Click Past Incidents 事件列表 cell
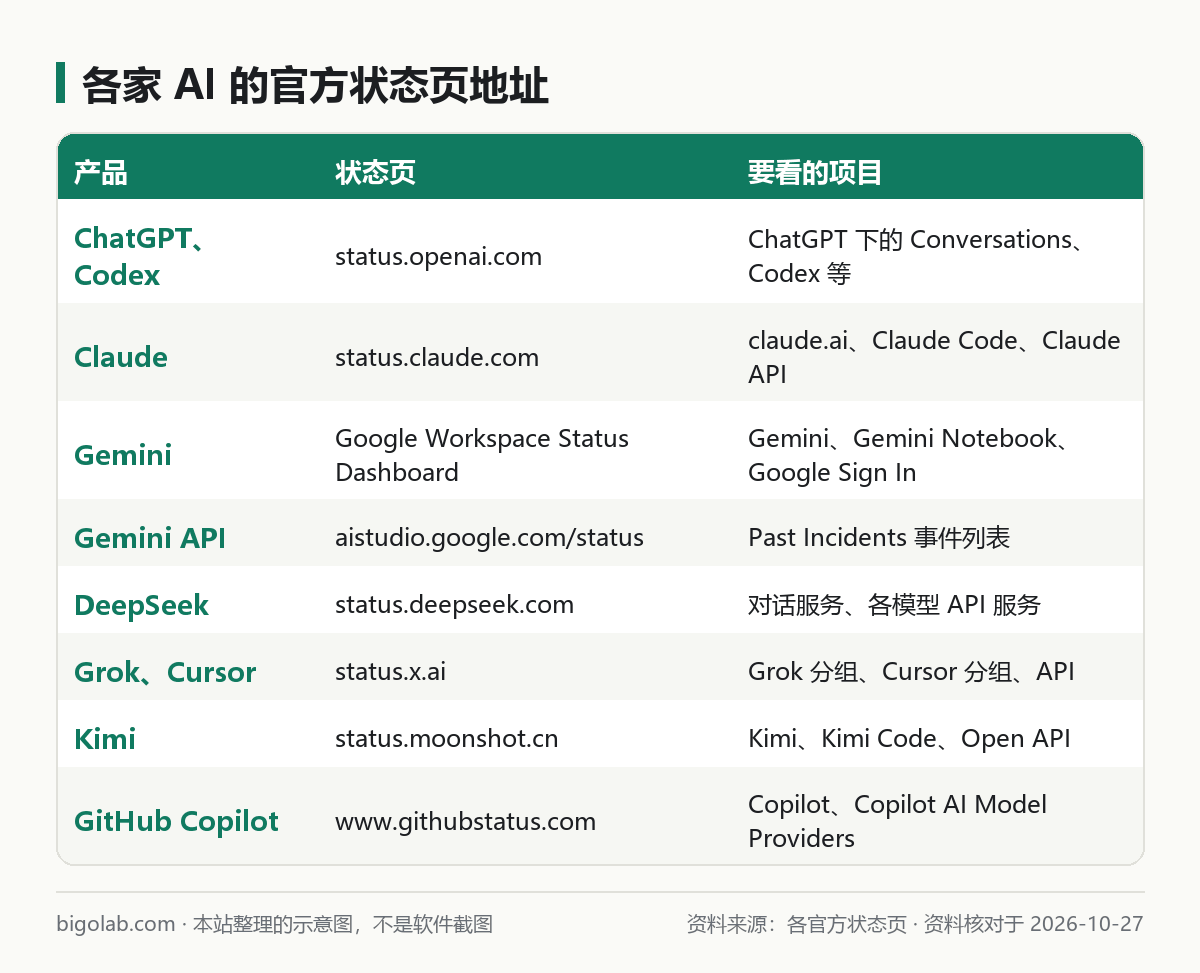1200x973 pixels. pyautogui.click(x=879, y=537)
